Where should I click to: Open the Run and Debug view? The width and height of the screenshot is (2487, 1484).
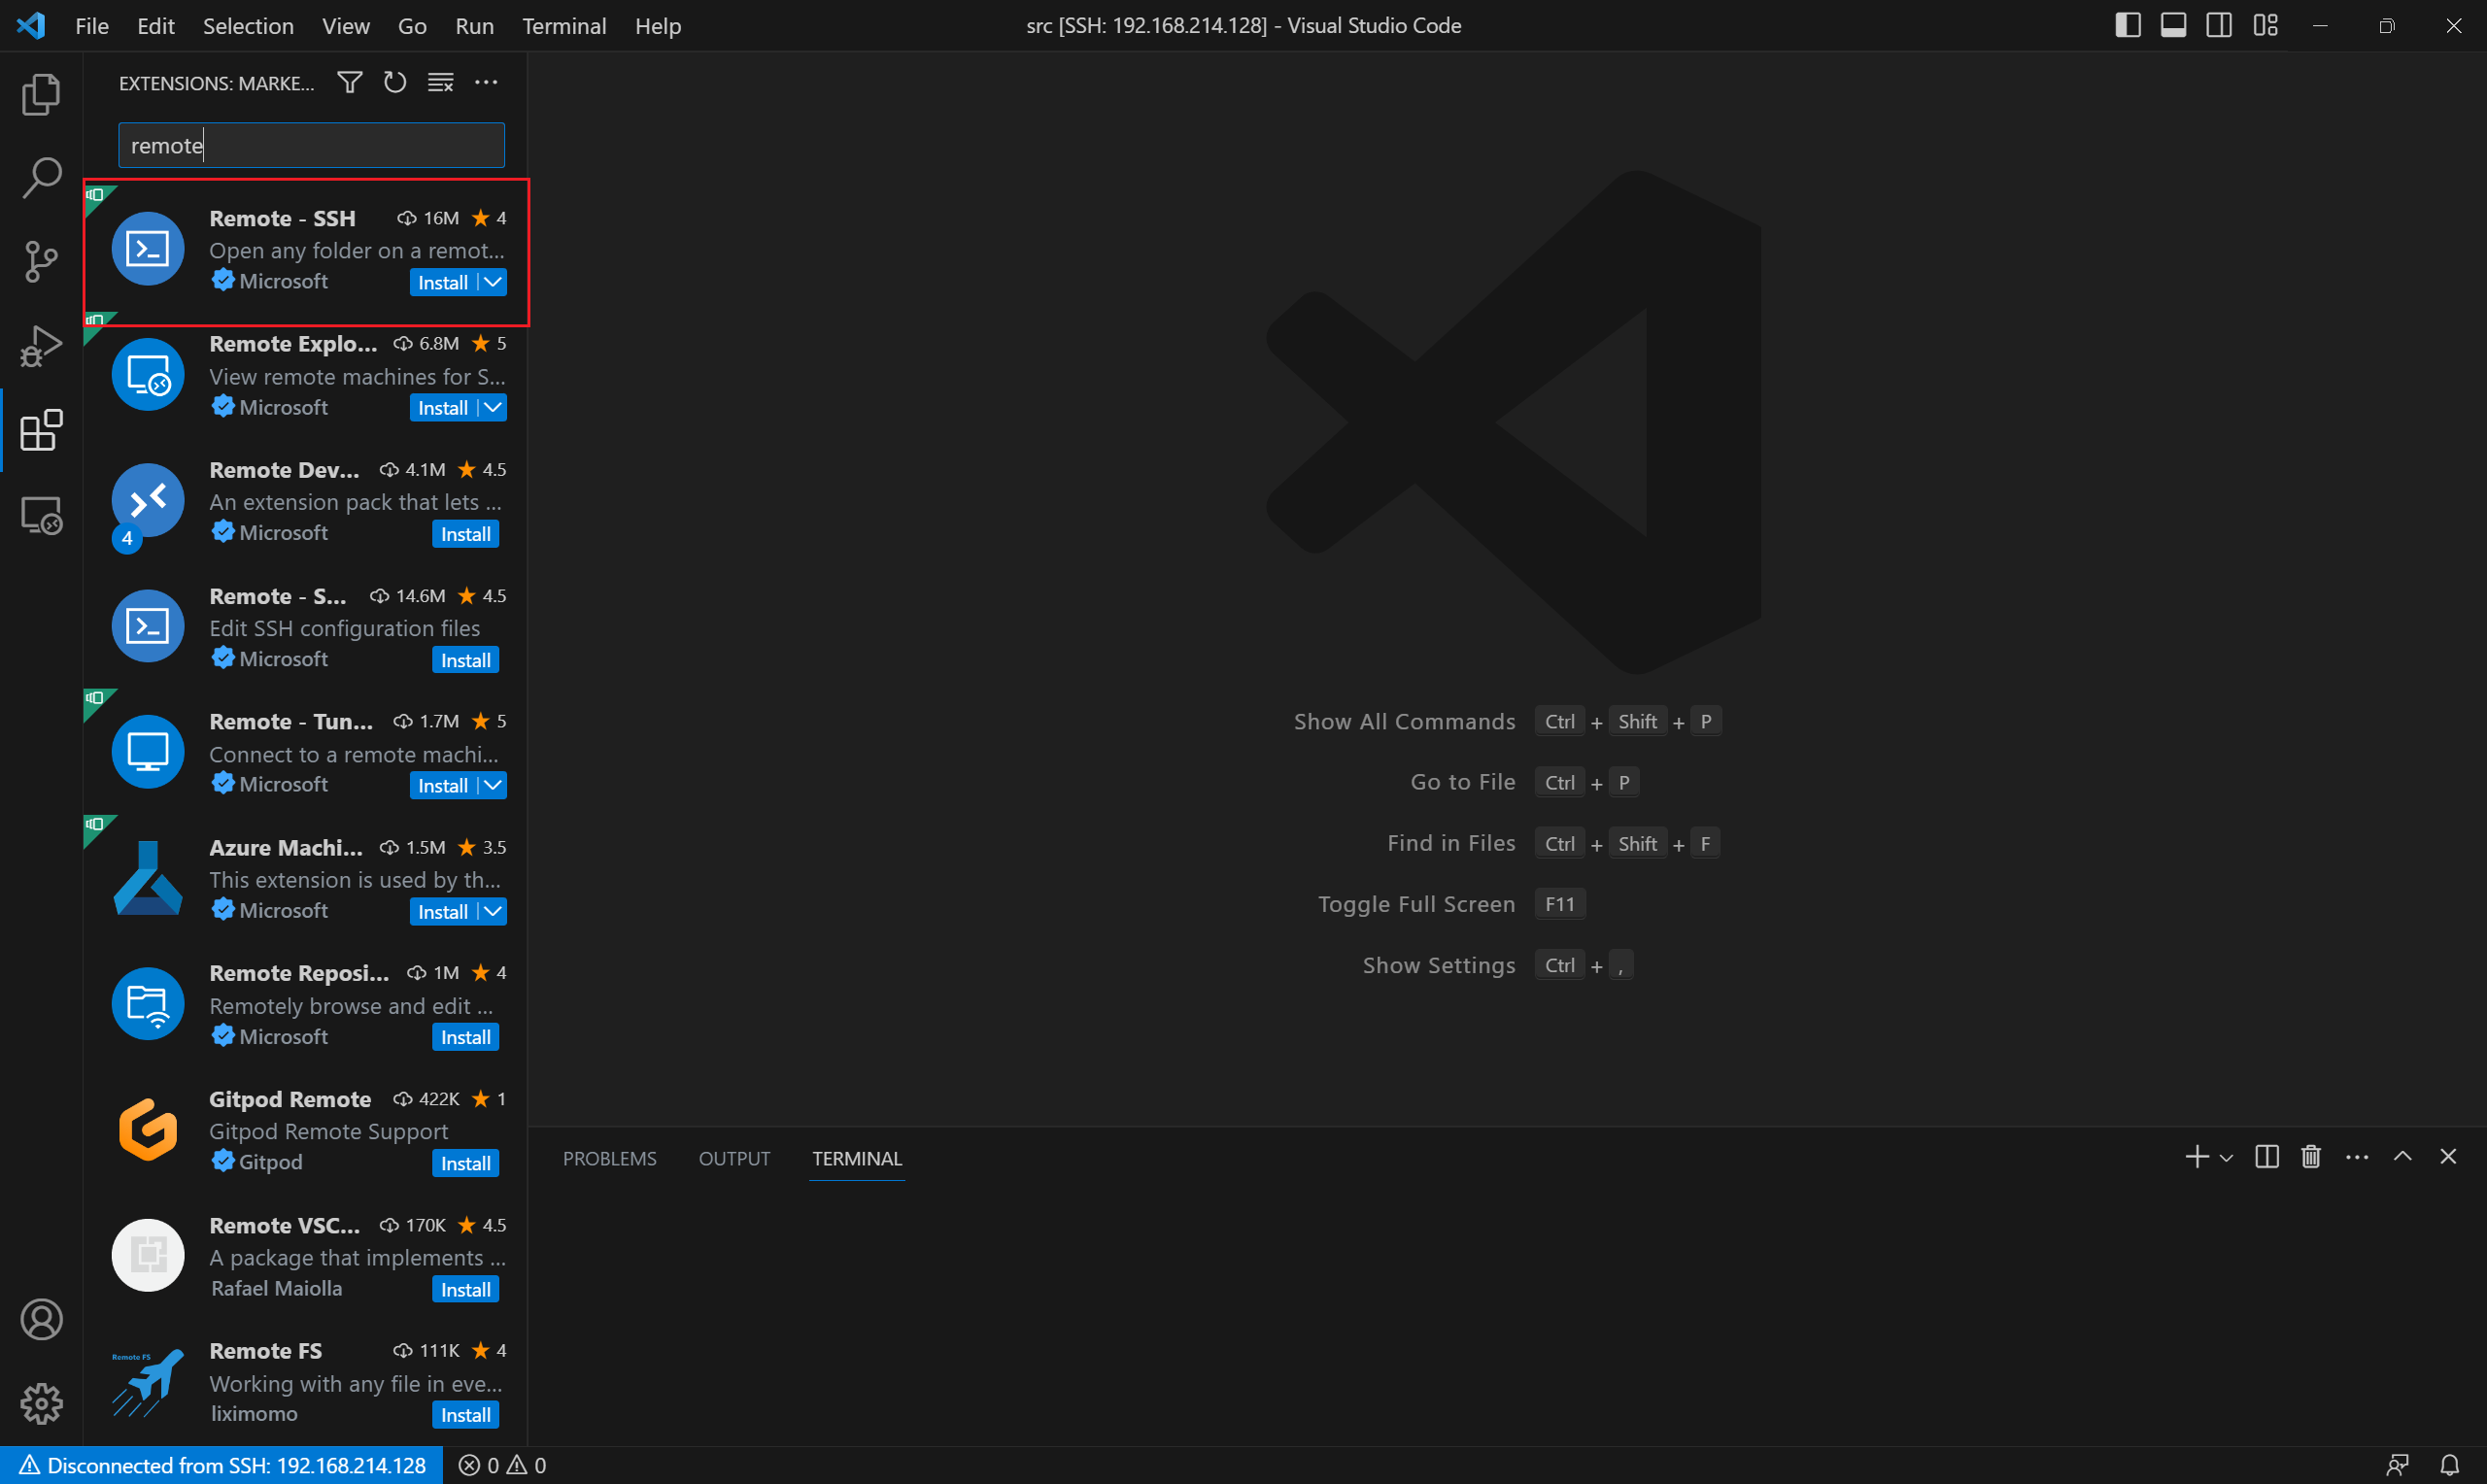(41, 346)
